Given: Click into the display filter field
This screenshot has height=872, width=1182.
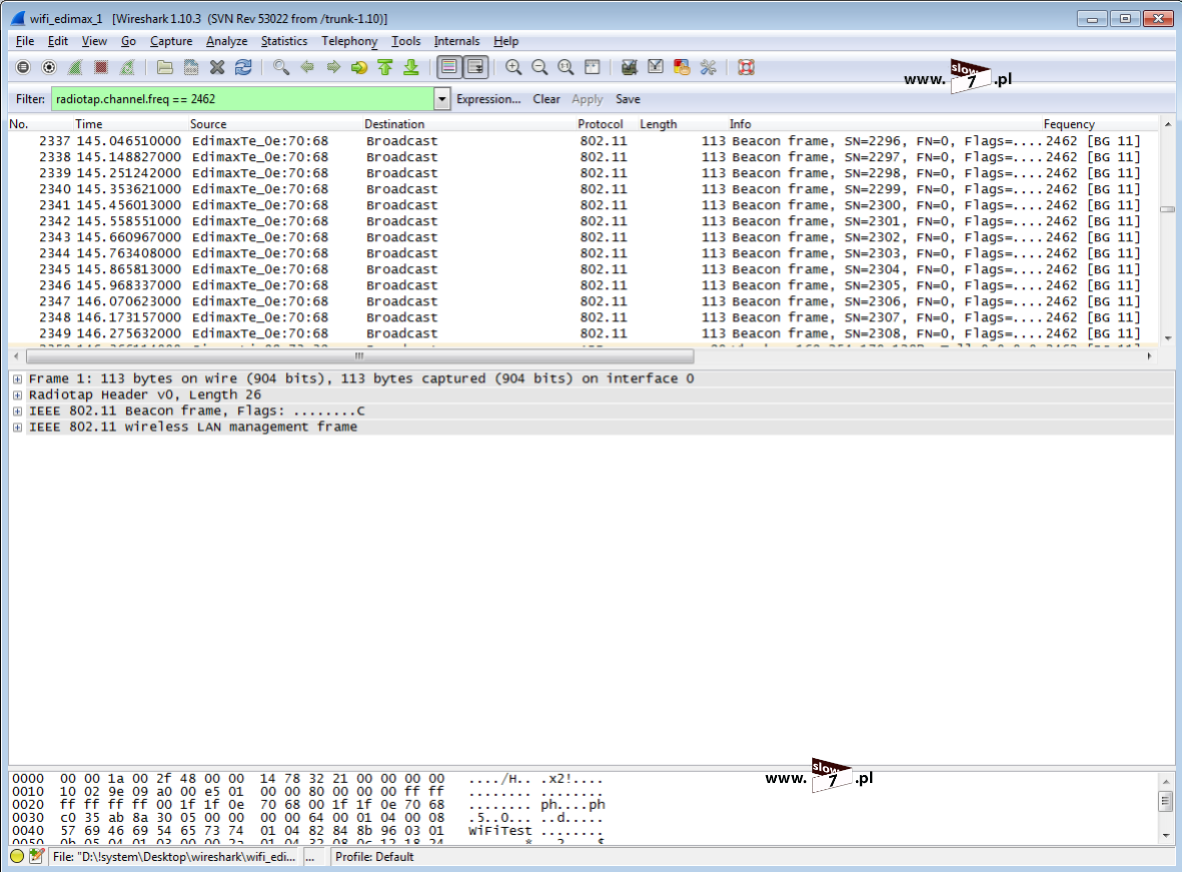Looking at the screenshot, I should click(x=243, y=99).
